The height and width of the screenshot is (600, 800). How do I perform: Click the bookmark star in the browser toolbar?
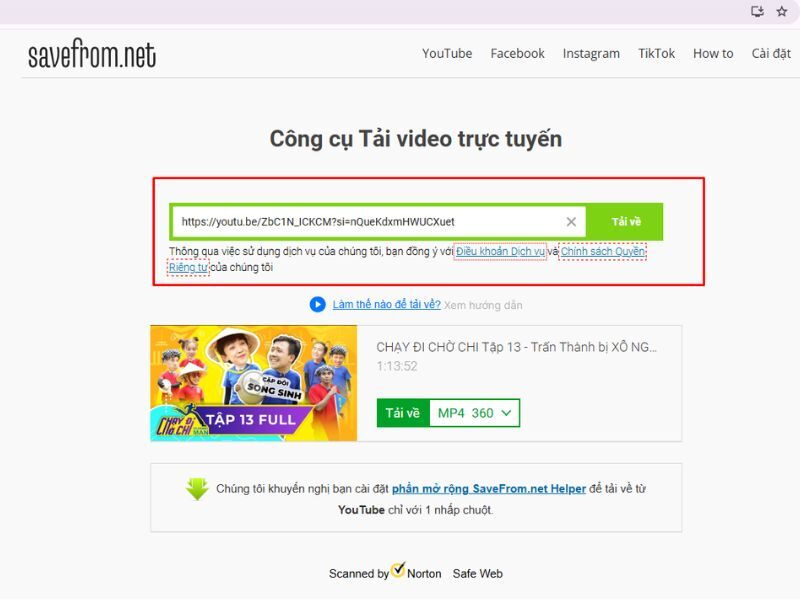pyautogui.click(x=784, y=12)
